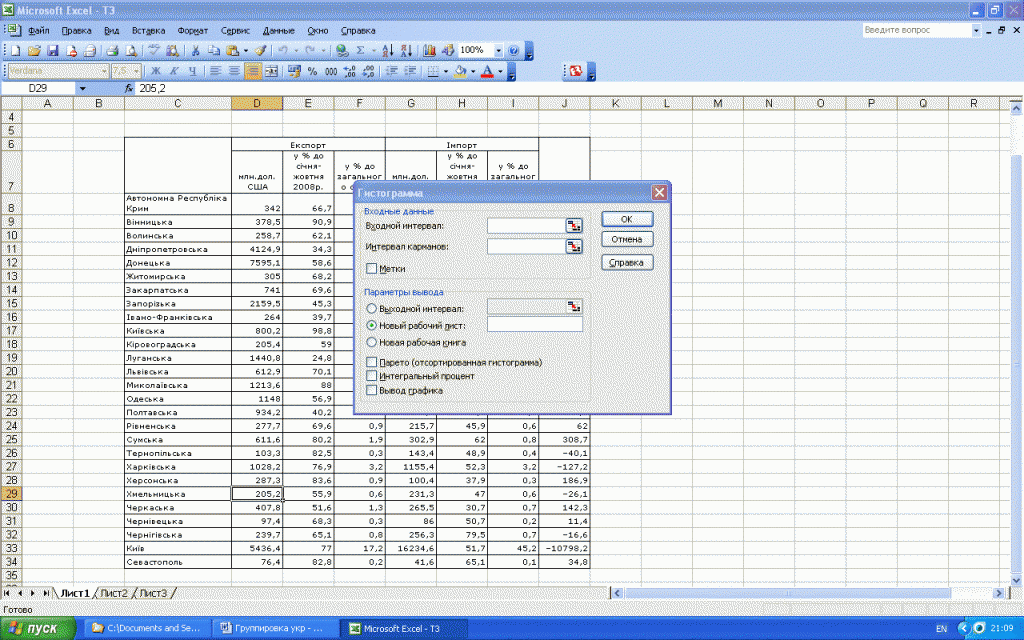Click the Copy icon in the toolbar
The width and height of the screenshot is (1024, 640).
click(x=214, y=50)
